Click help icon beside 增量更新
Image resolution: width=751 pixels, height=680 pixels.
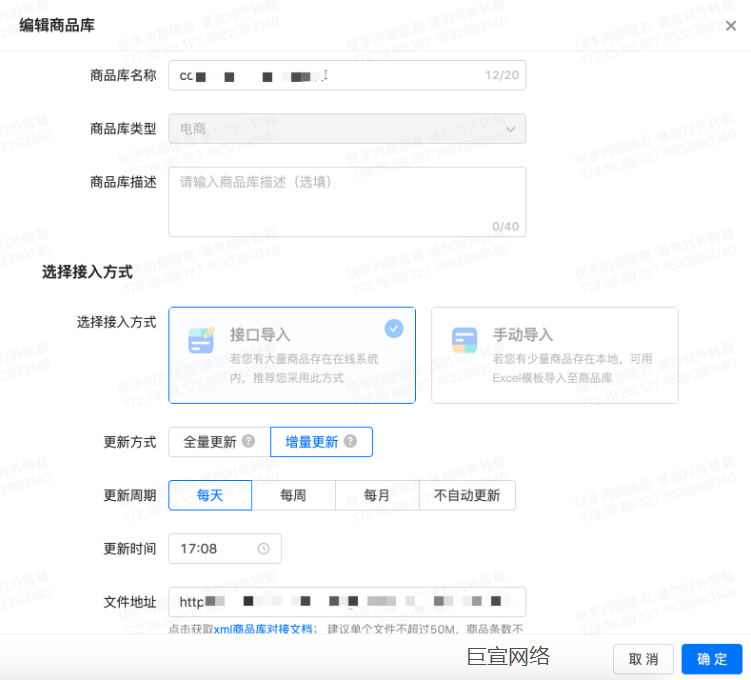coord(350,441)
